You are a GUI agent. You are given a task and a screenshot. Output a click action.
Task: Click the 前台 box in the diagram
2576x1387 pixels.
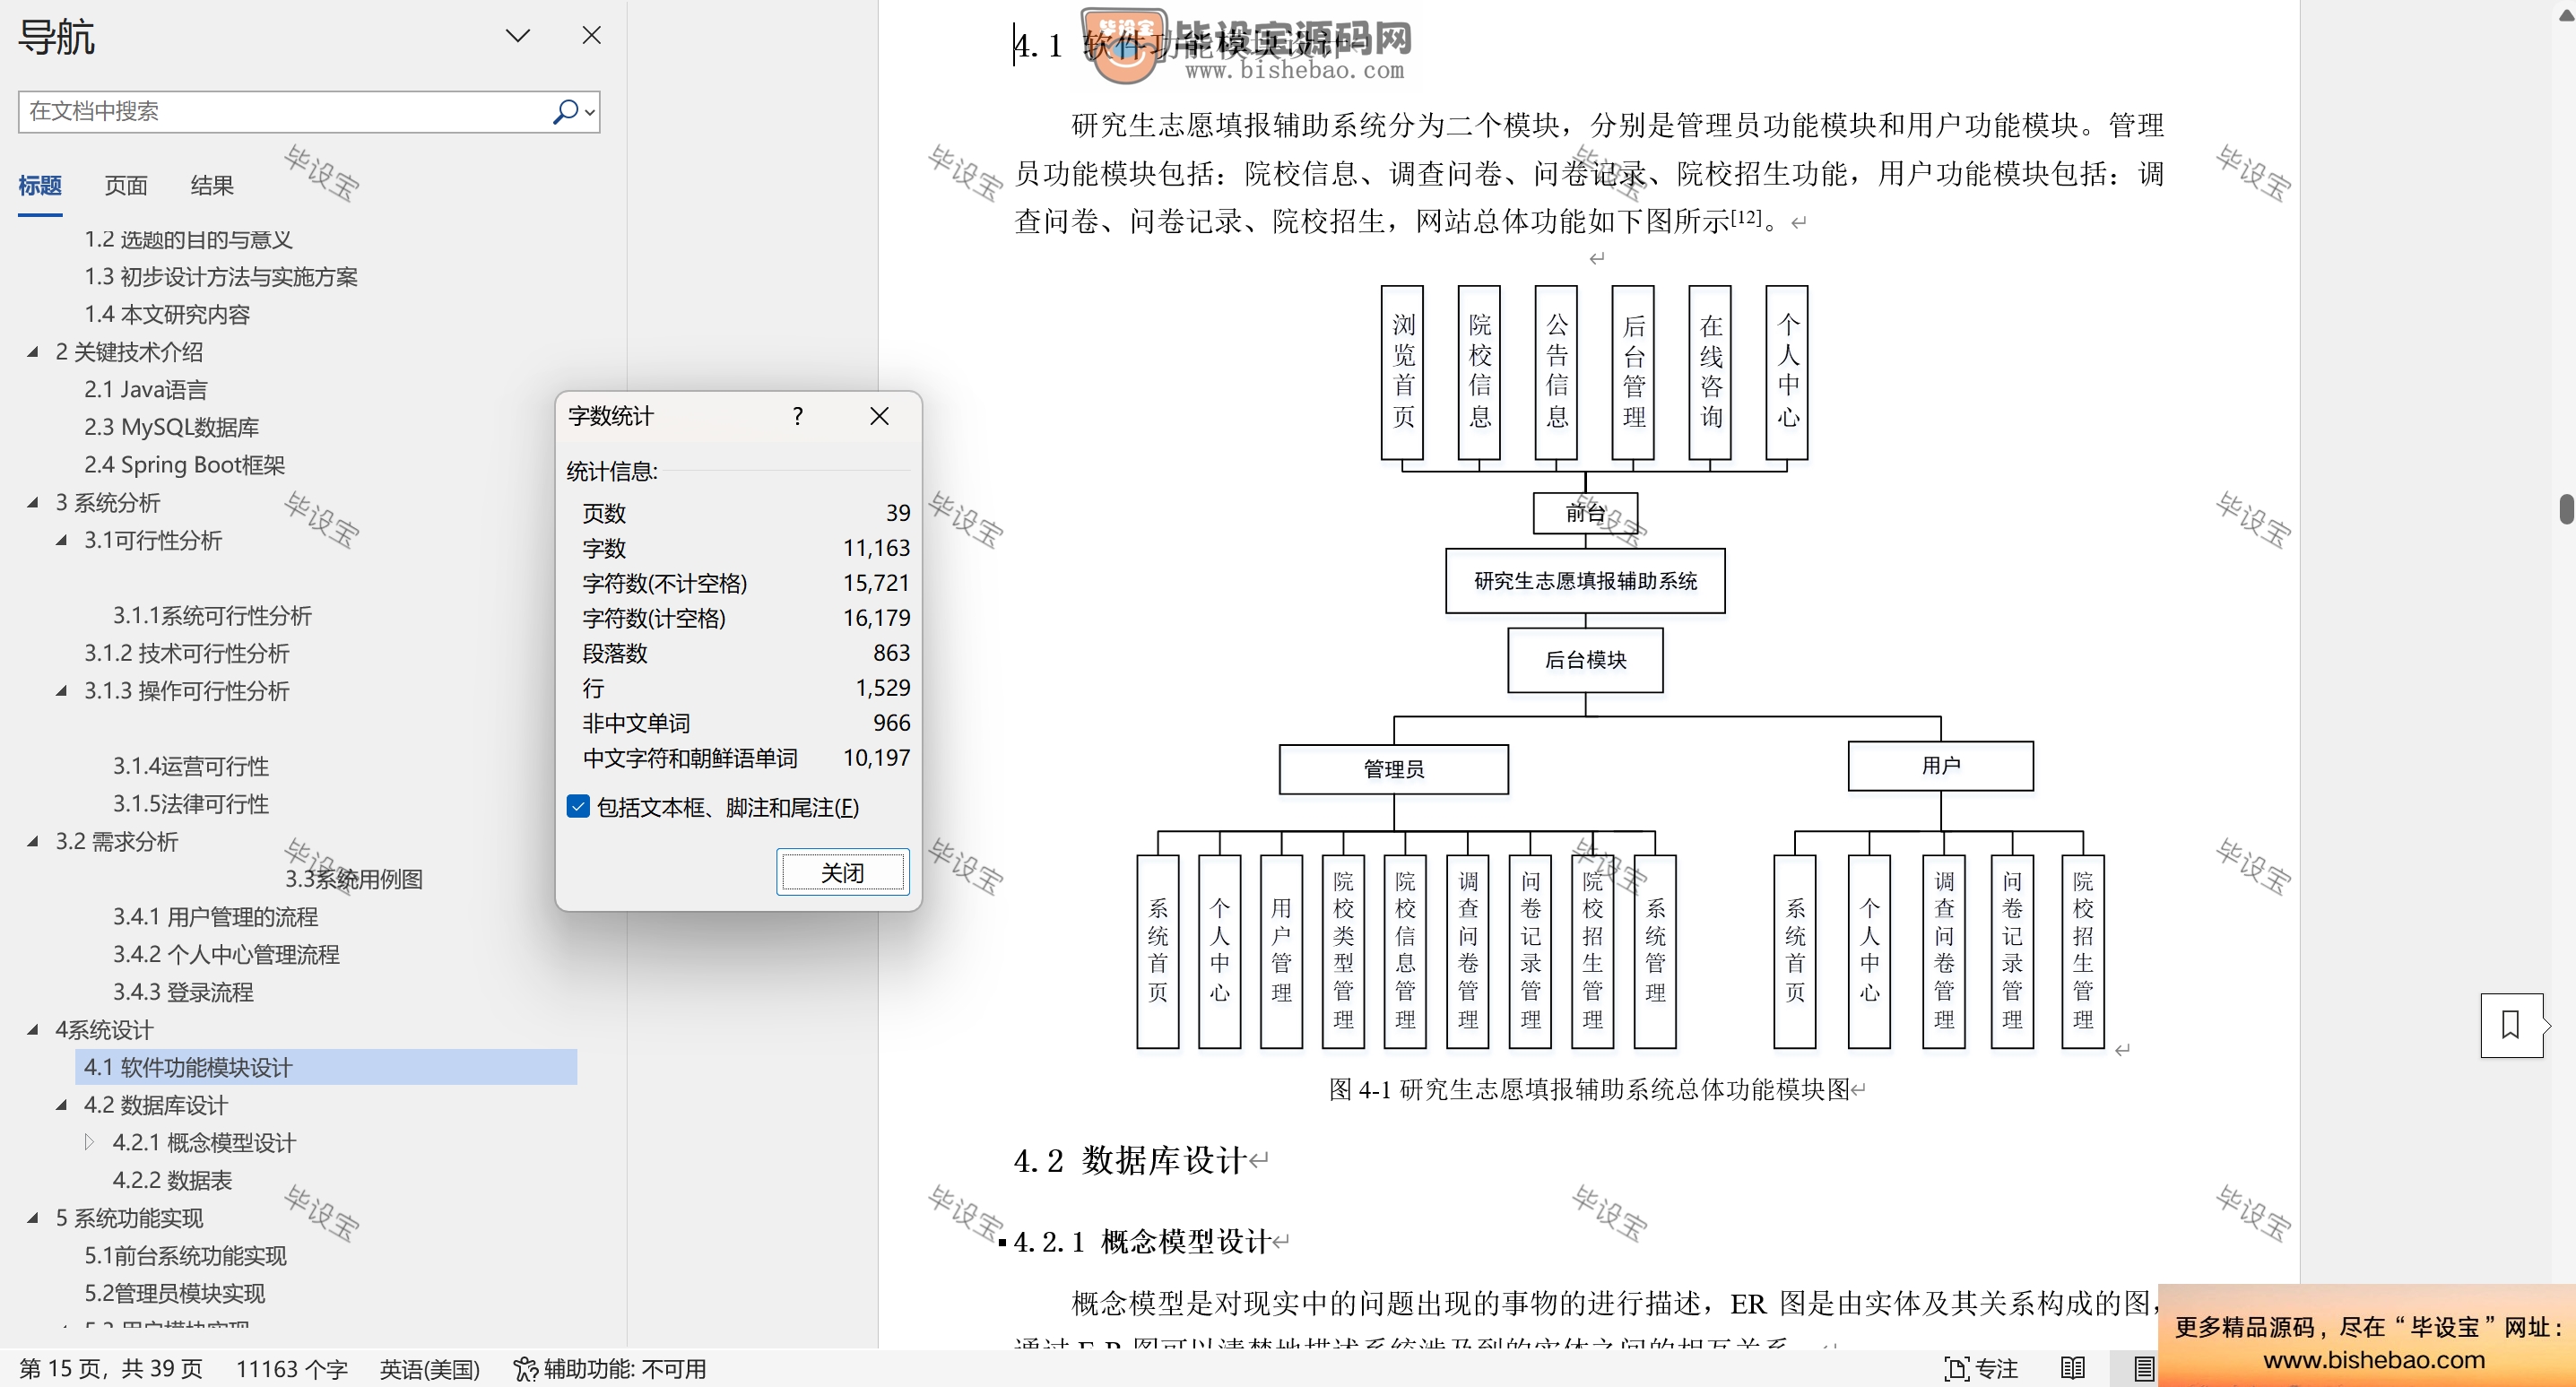1585,513
